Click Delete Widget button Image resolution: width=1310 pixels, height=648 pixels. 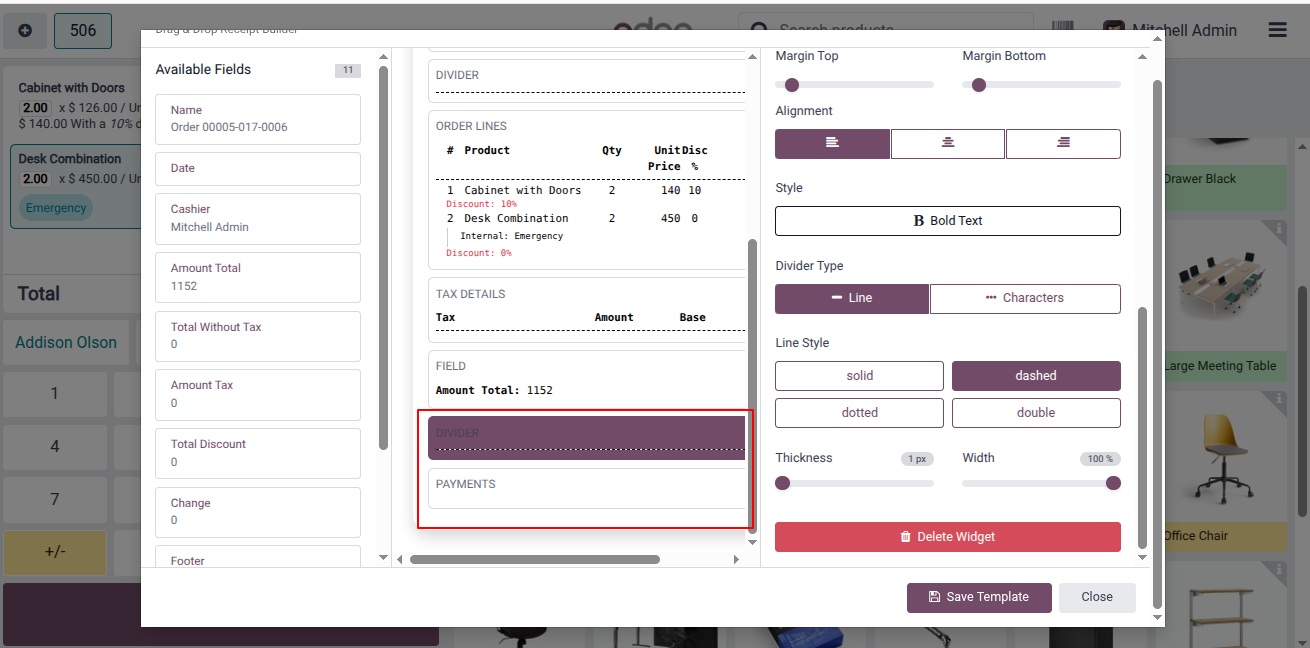click(x=947, y=537)
